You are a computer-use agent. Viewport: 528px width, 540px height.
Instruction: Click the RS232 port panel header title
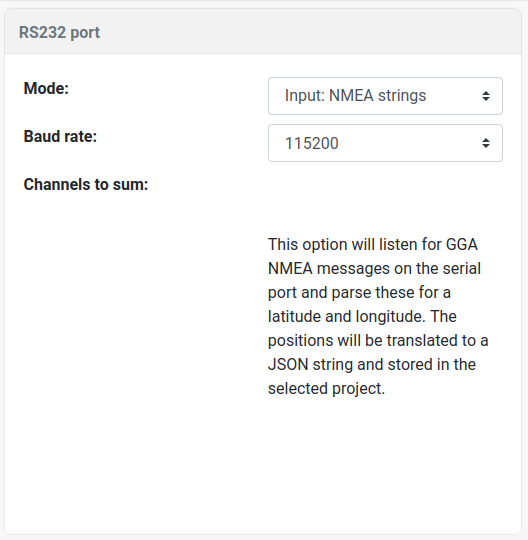(59, 32)
